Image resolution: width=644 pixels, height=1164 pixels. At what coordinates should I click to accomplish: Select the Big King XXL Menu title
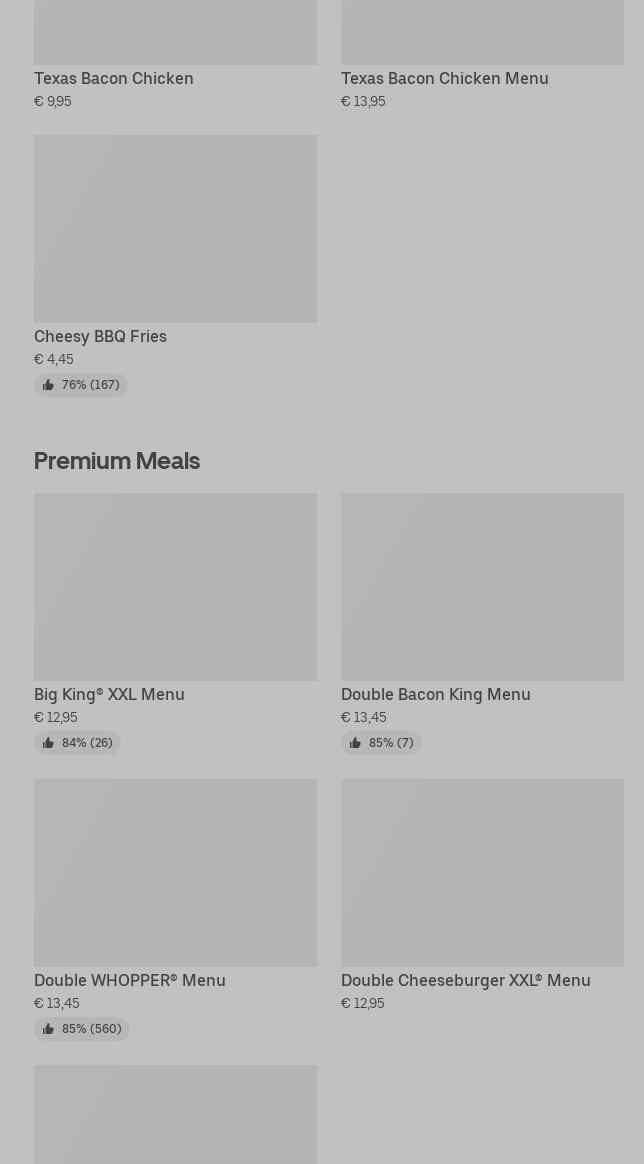tap(109, 695)
